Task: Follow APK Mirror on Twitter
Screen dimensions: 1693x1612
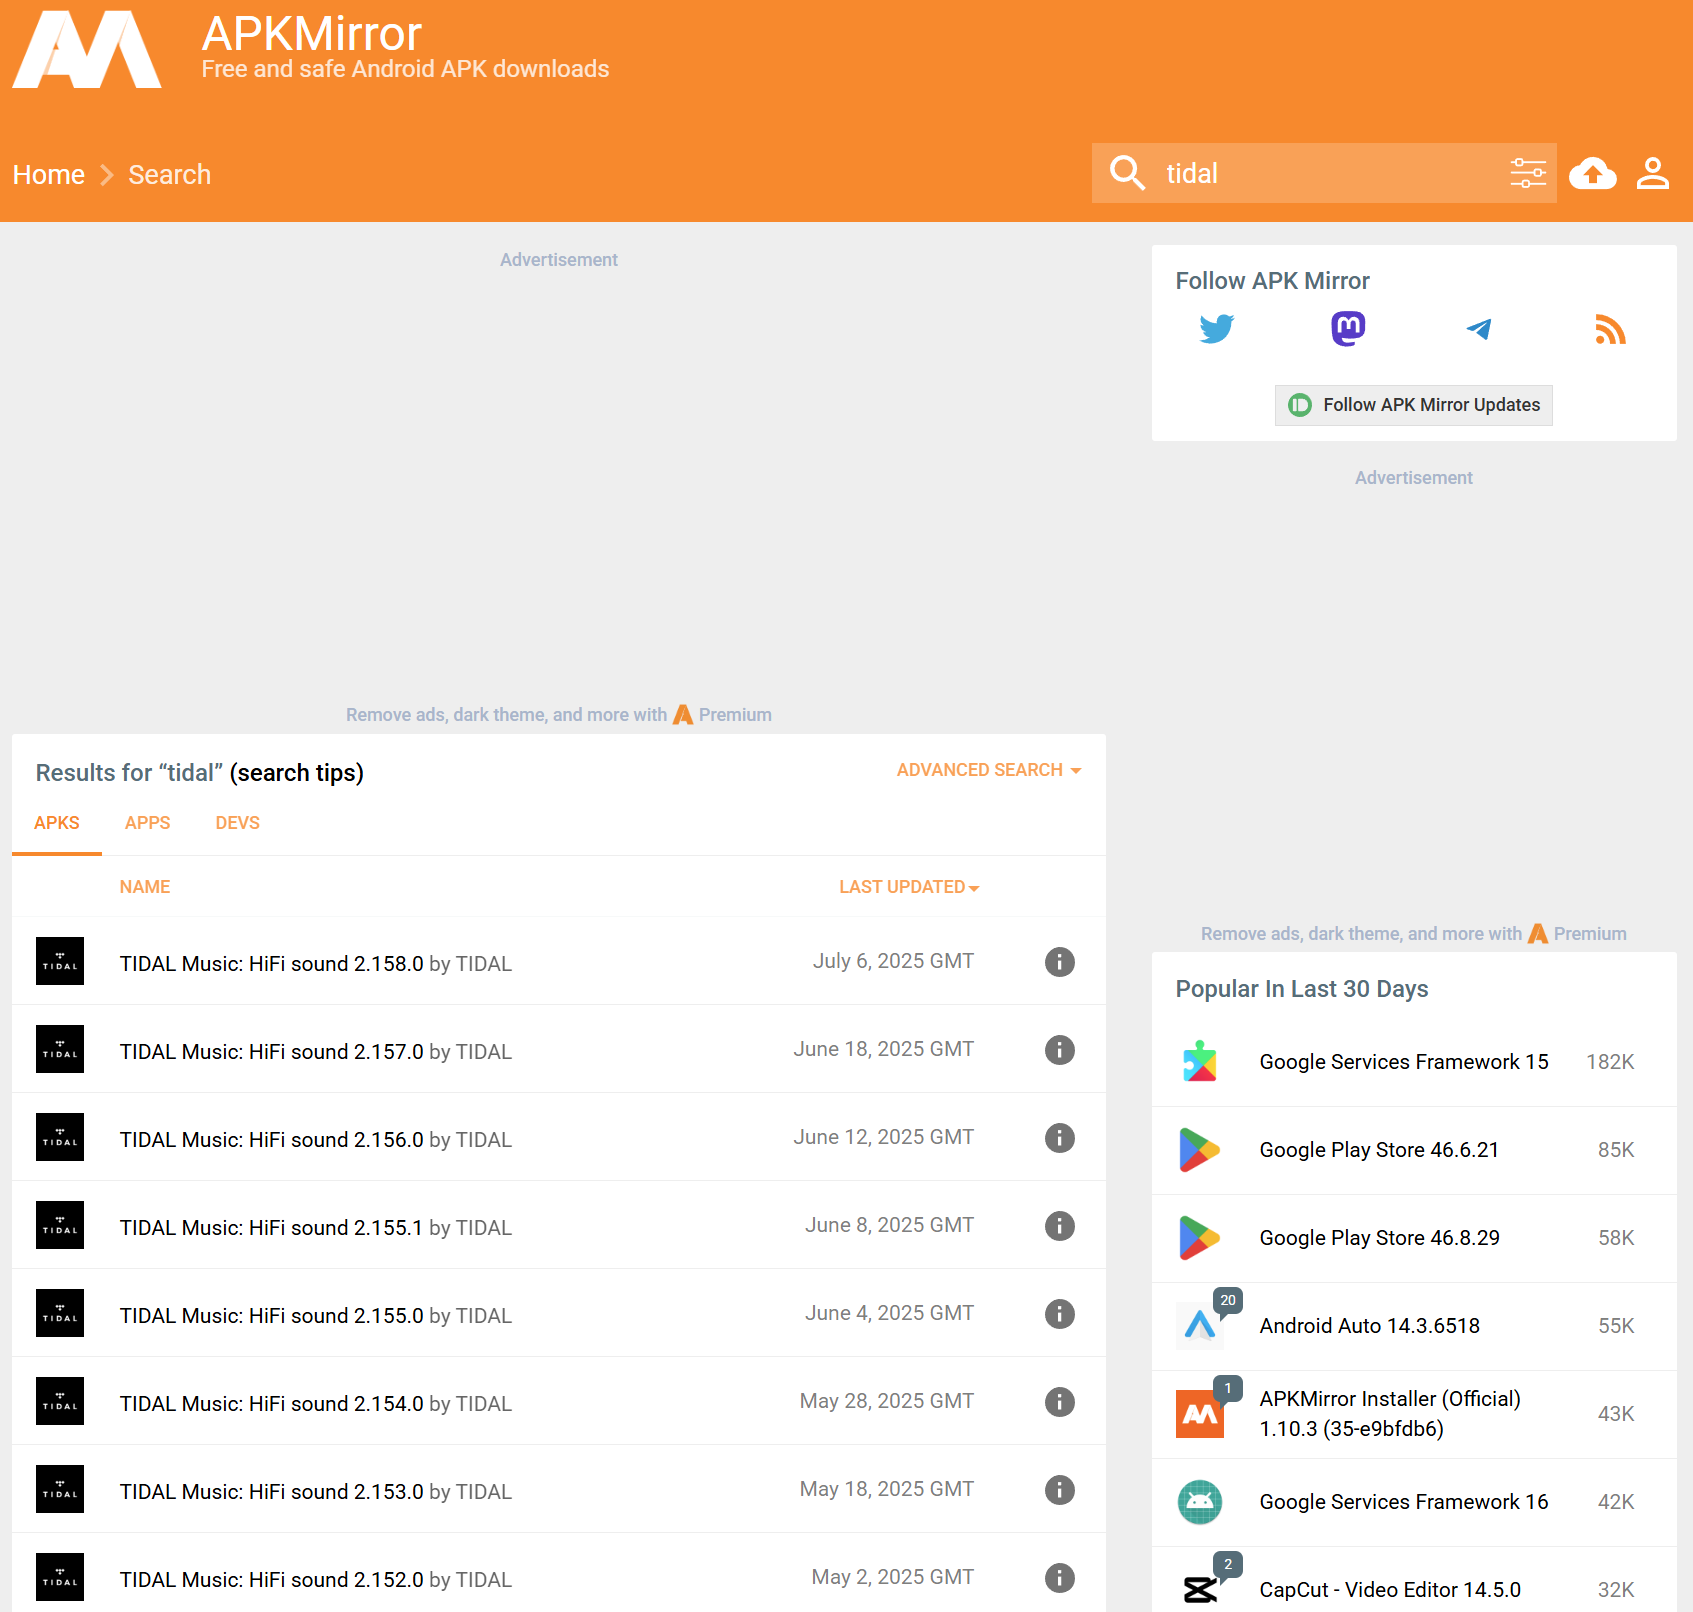Action: coord(1217,329)
